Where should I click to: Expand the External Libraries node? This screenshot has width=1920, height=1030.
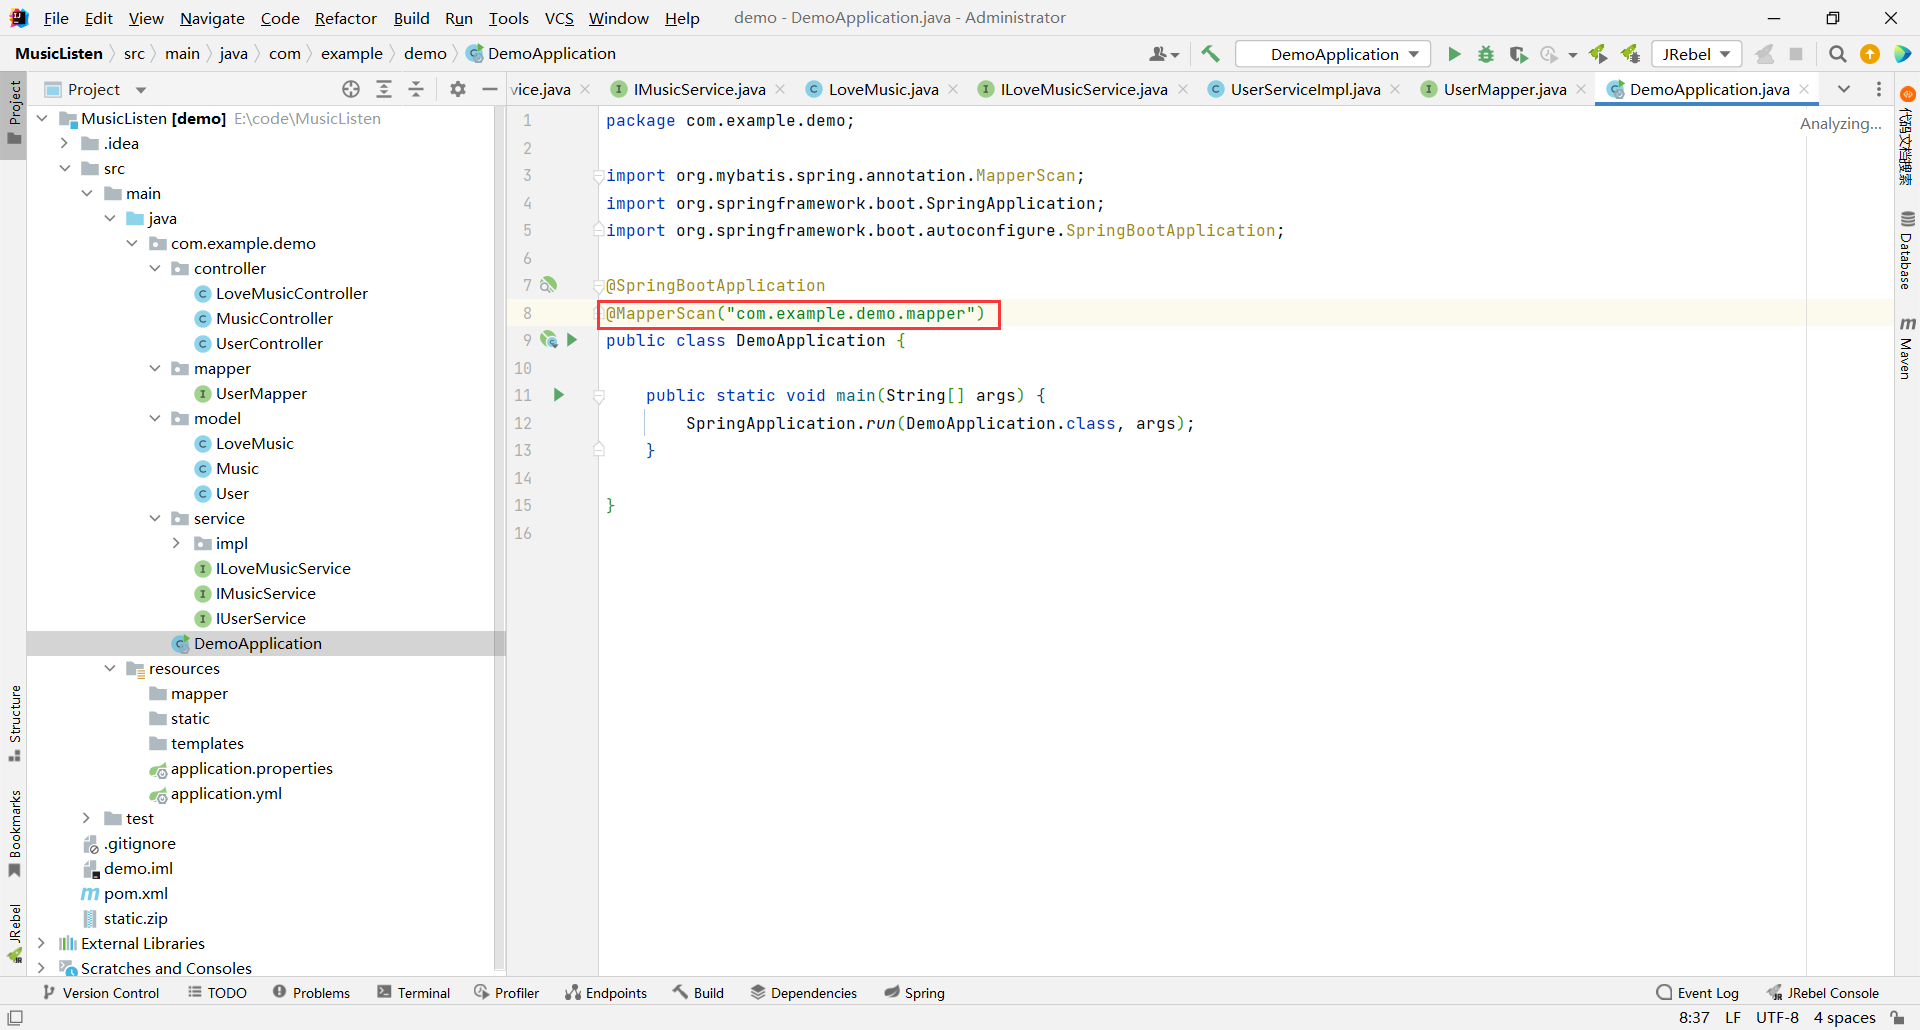tap(41, 943)
